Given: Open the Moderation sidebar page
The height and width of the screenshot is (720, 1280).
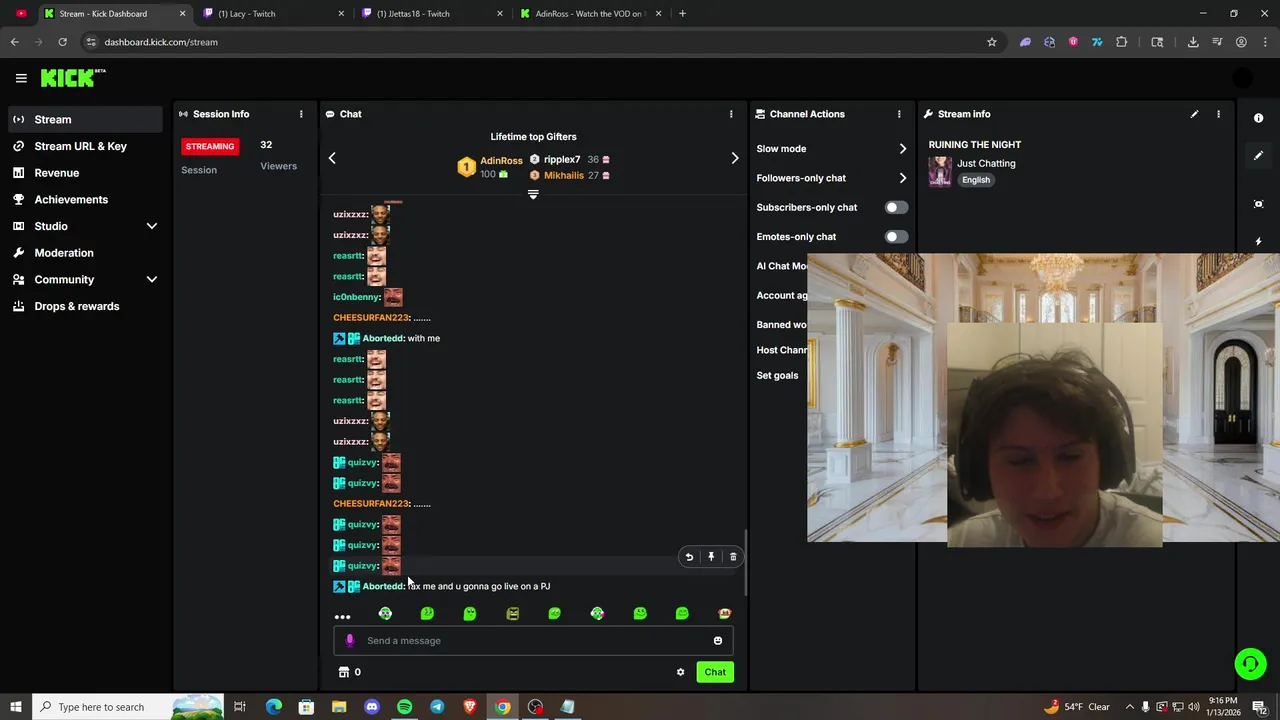Looking at the screenshot, I should pyautogui.click(x=84, y=253).
